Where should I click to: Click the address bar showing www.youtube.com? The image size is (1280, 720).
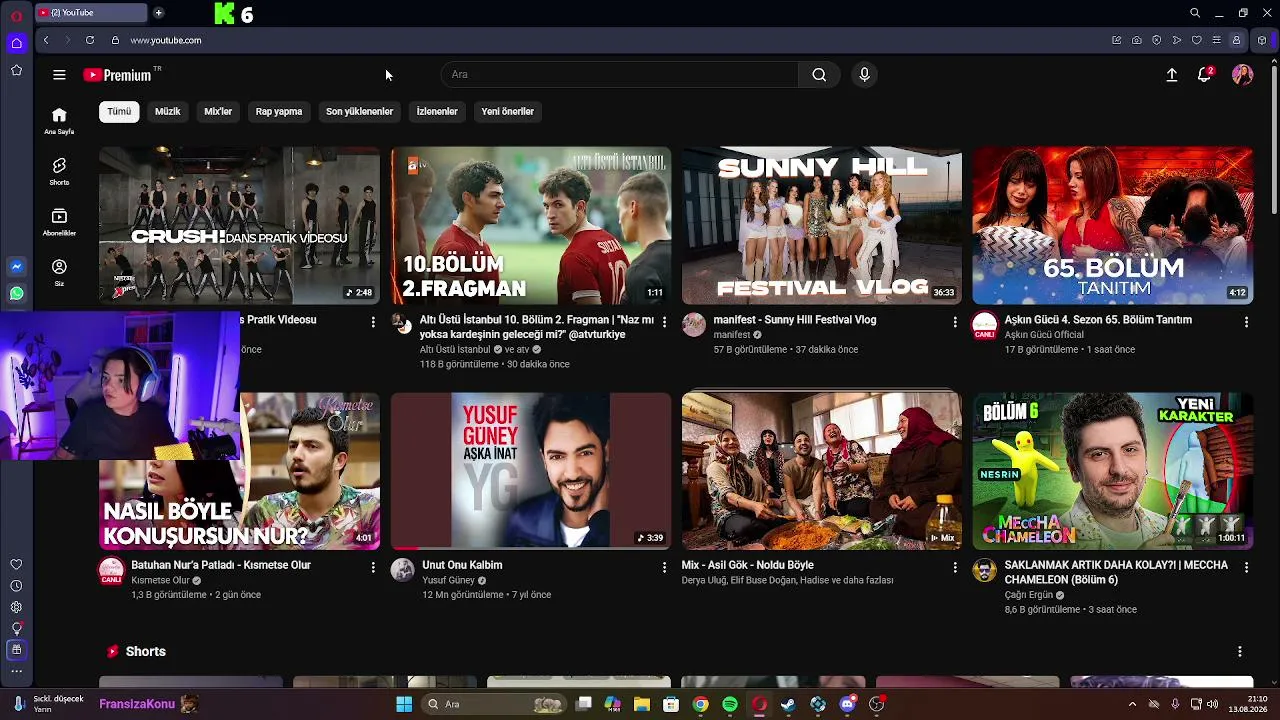165,40
